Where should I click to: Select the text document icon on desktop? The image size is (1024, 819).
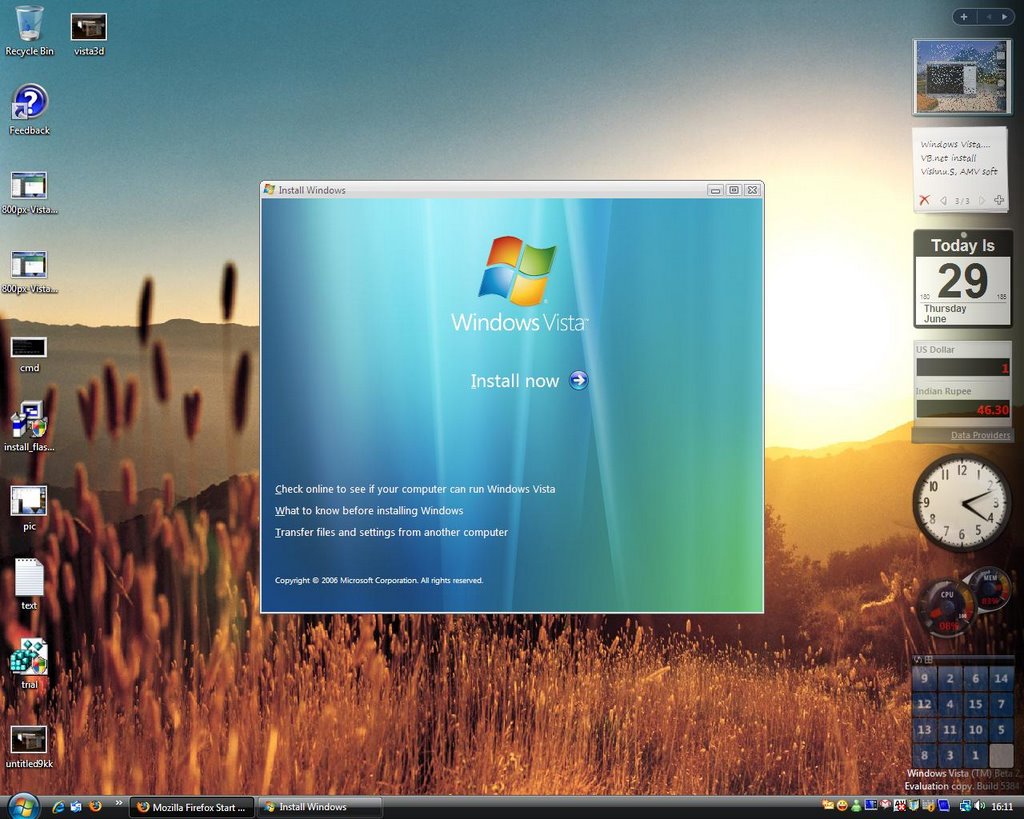pyautogui.click(x=29, y=585)
